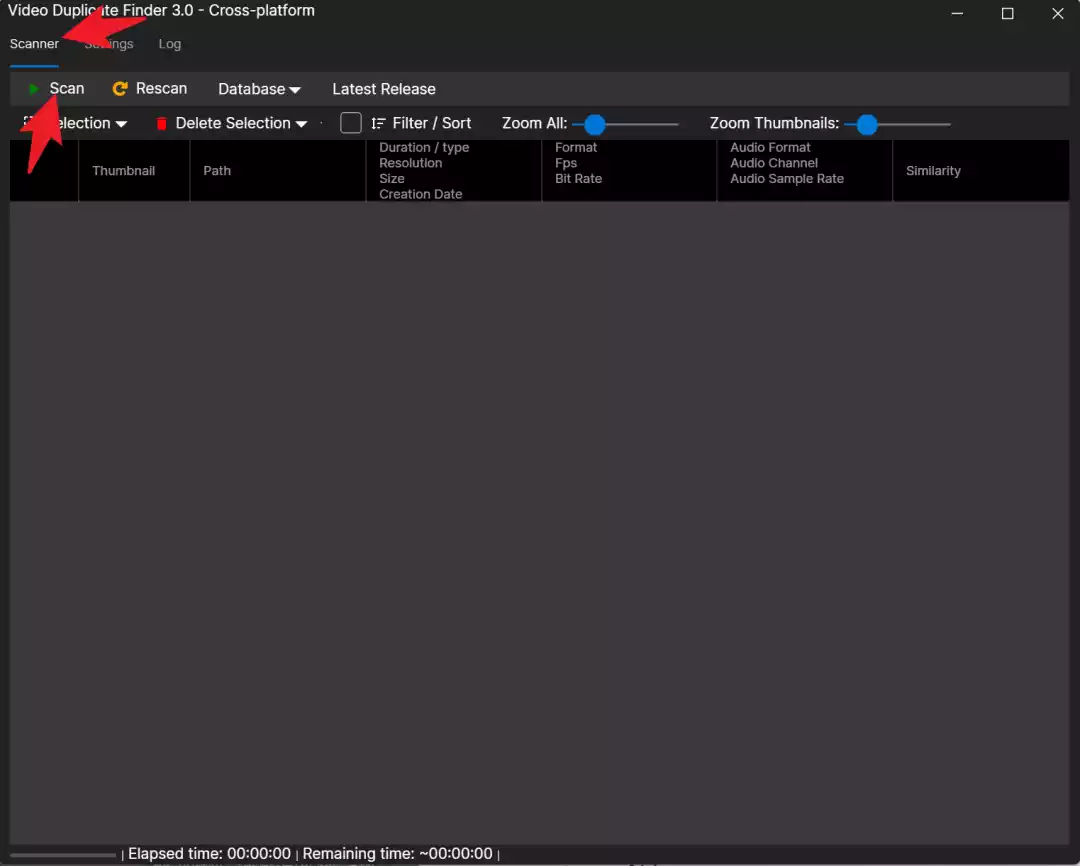Minimize the Video Duplicate Finder window
Image resolution: width=1080 pixels, height=866 pixels.
click(957, 13)
